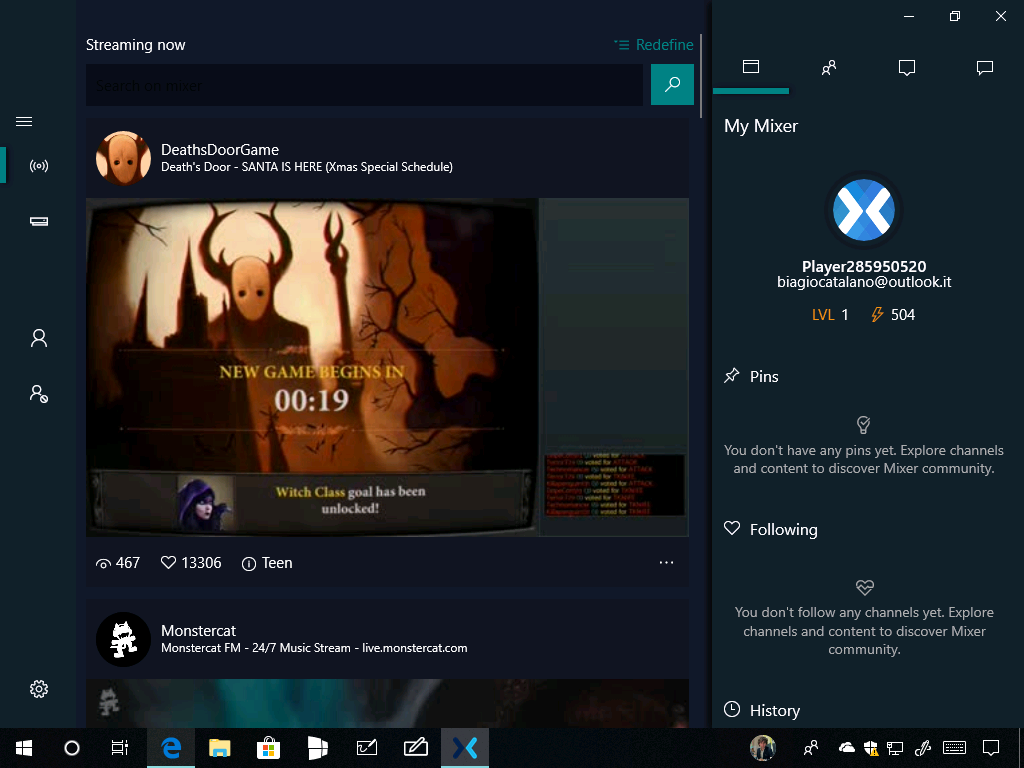Click the LVL 1 level indicator
Viewport: 1024px width, 768px height.
point(830,315)
